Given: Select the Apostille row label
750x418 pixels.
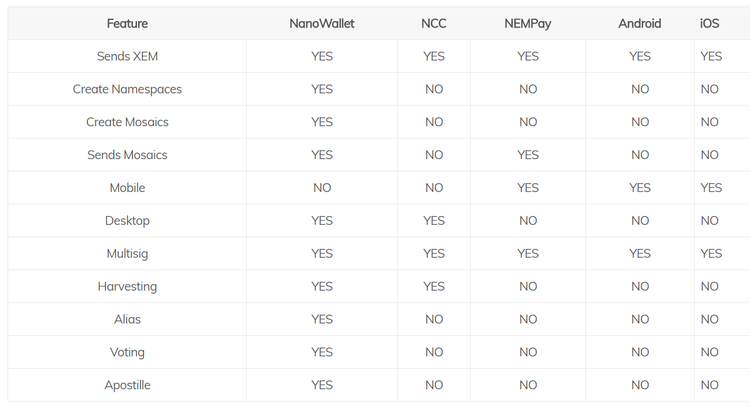Looking at the screenshot, I should pyautogui.click(x=127, y=385).
